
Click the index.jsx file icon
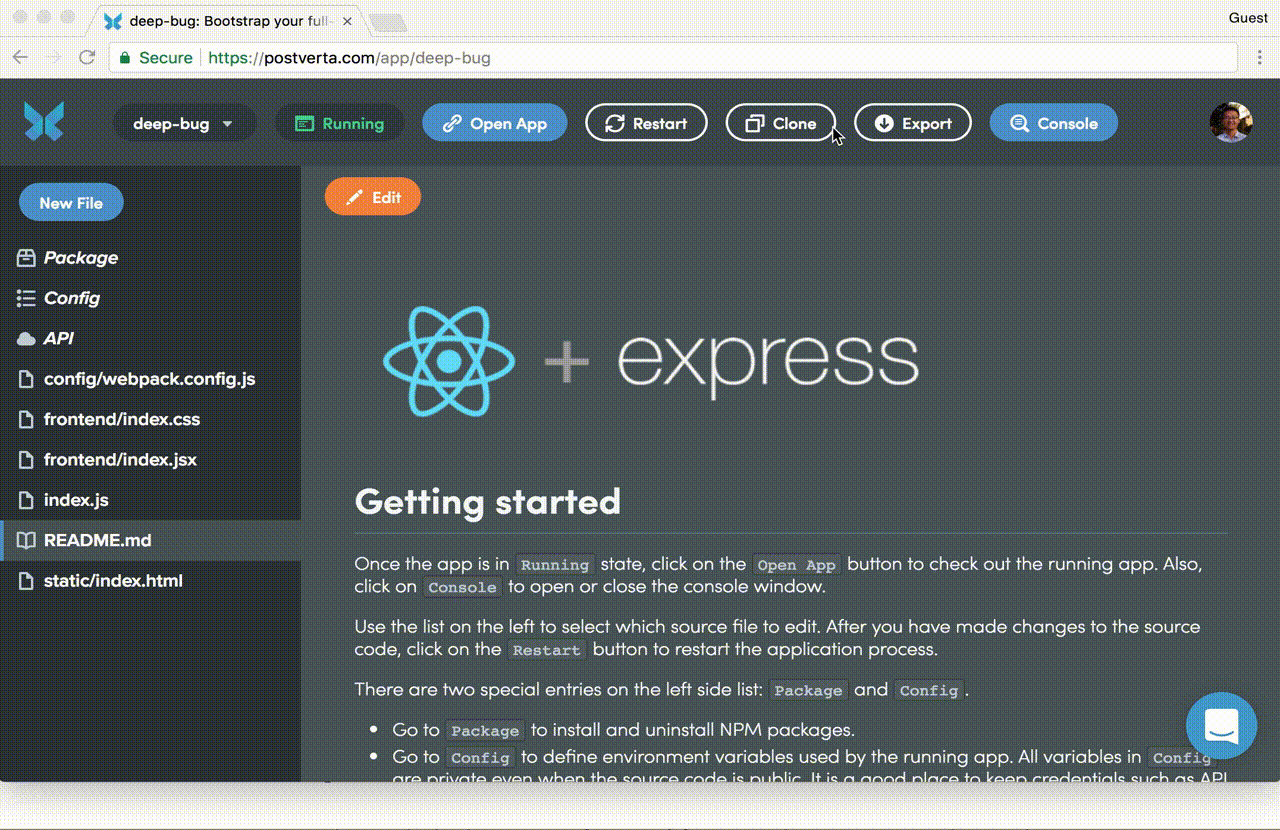click(26, 460)
